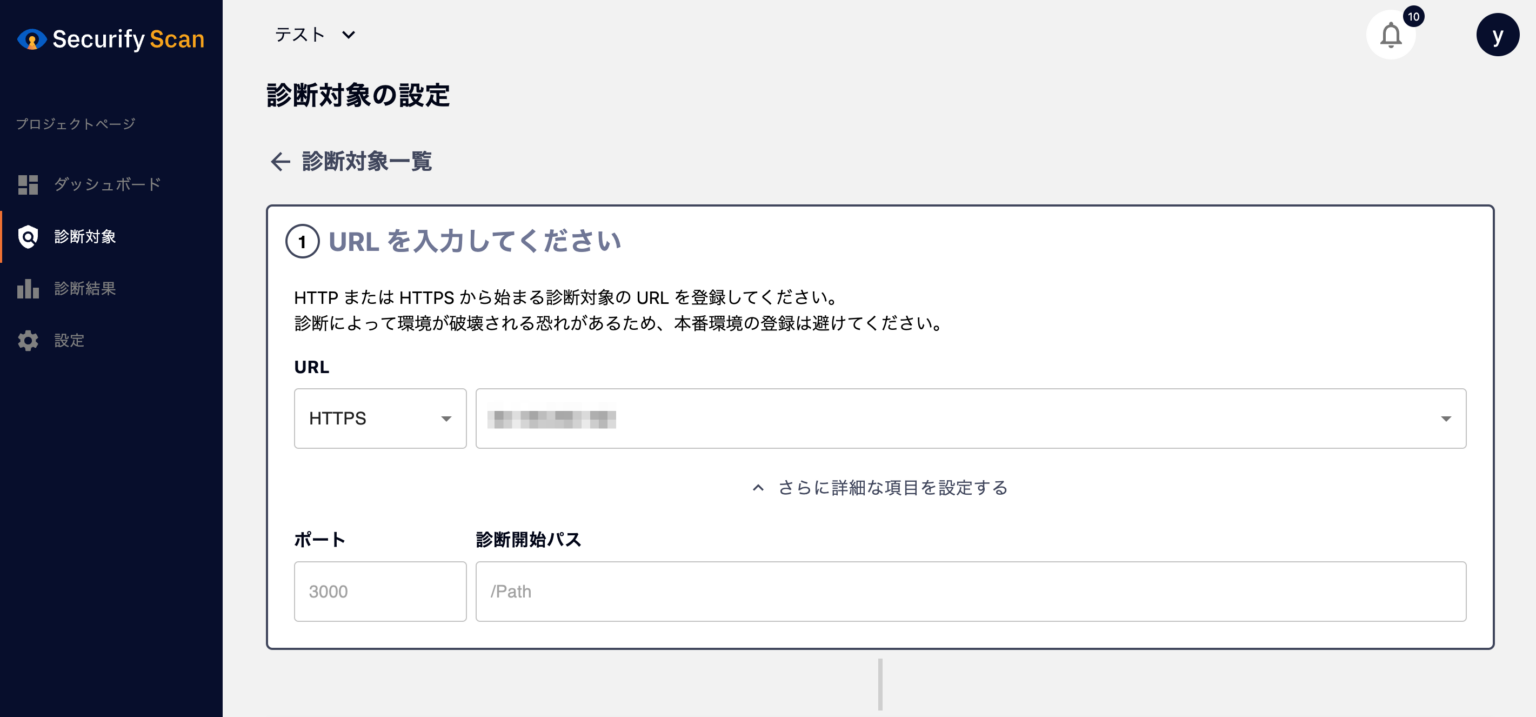
Task: Select the 診断対象 sidebar icon
Action: click(x=27, y=236)
